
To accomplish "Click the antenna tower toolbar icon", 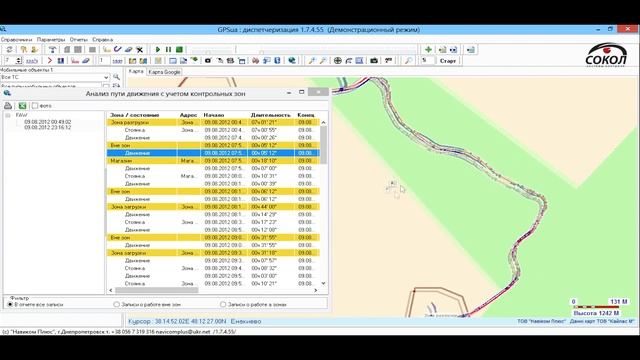I will (52, 49).
